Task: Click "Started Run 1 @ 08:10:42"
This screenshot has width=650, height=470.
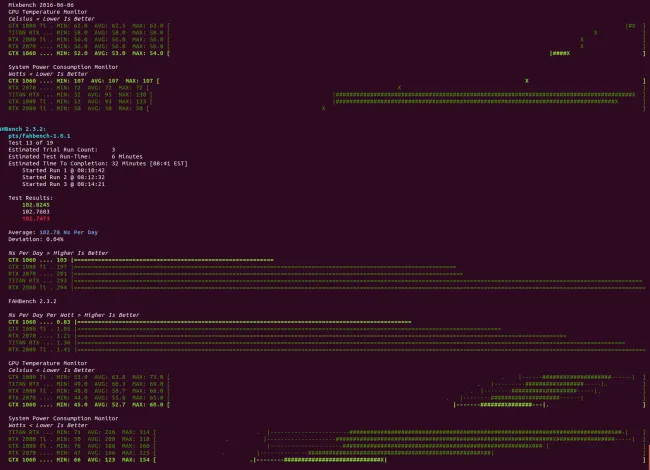Action: [x=63, y=170]
